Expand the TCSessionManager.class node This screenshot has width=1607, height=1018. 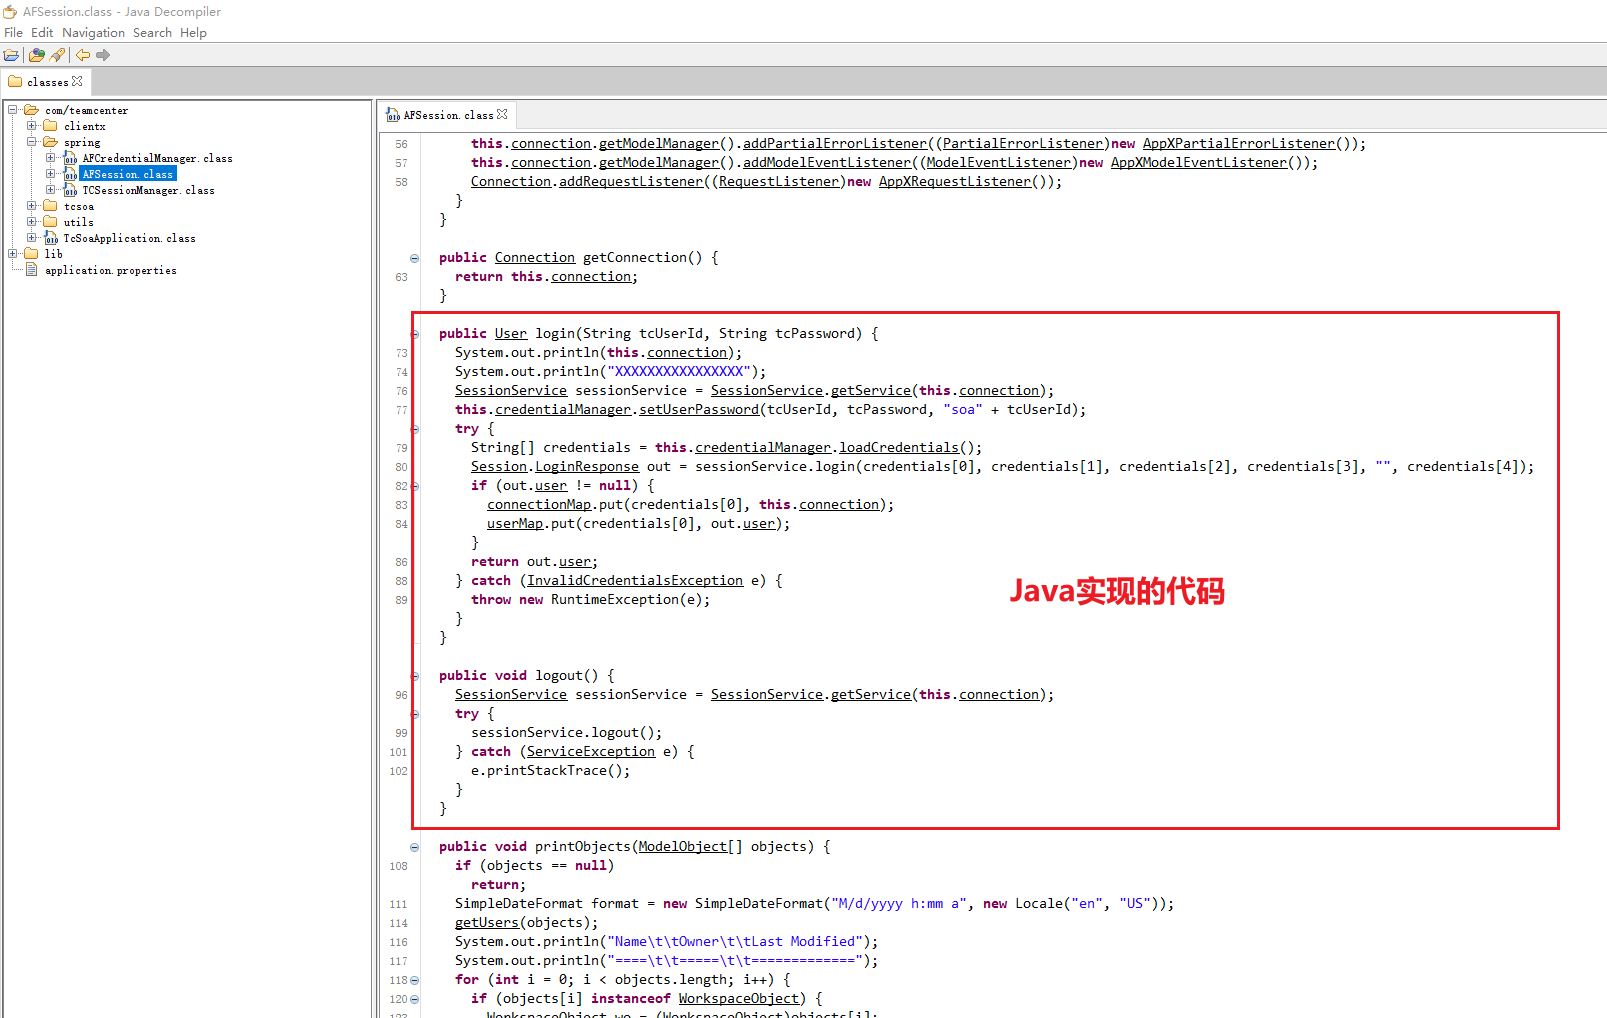tap(51, 190)
